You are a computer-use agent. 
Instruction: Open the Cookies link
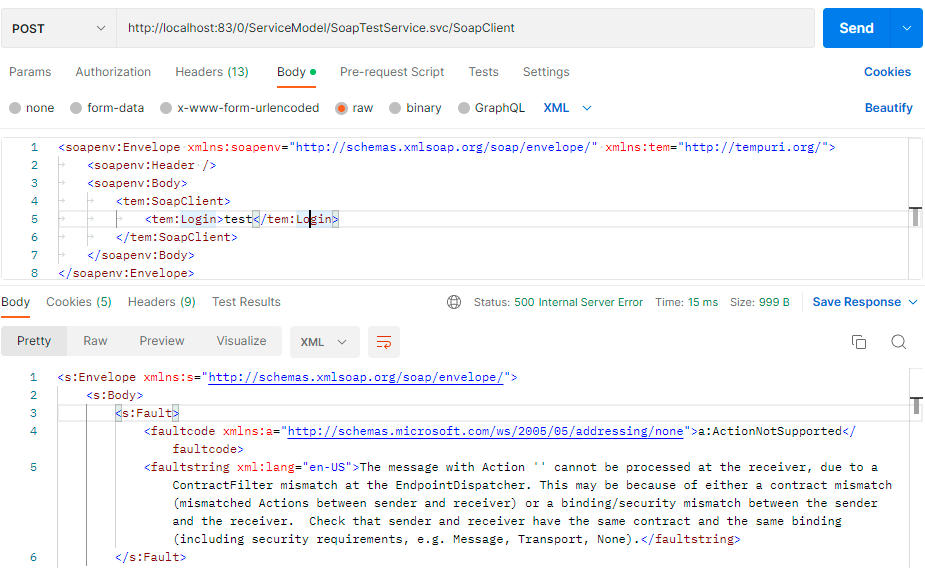pos(887,72)
